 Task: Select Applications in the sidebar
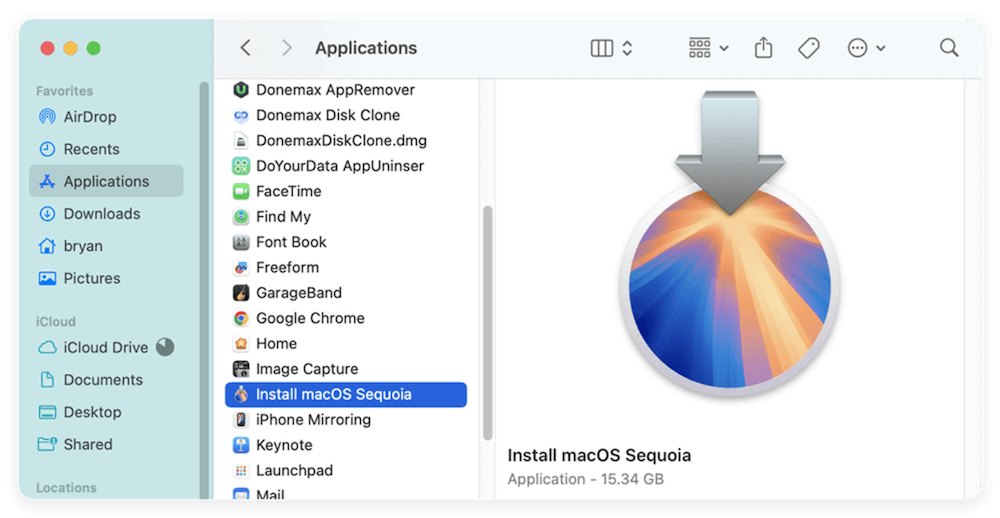[106, 181]
